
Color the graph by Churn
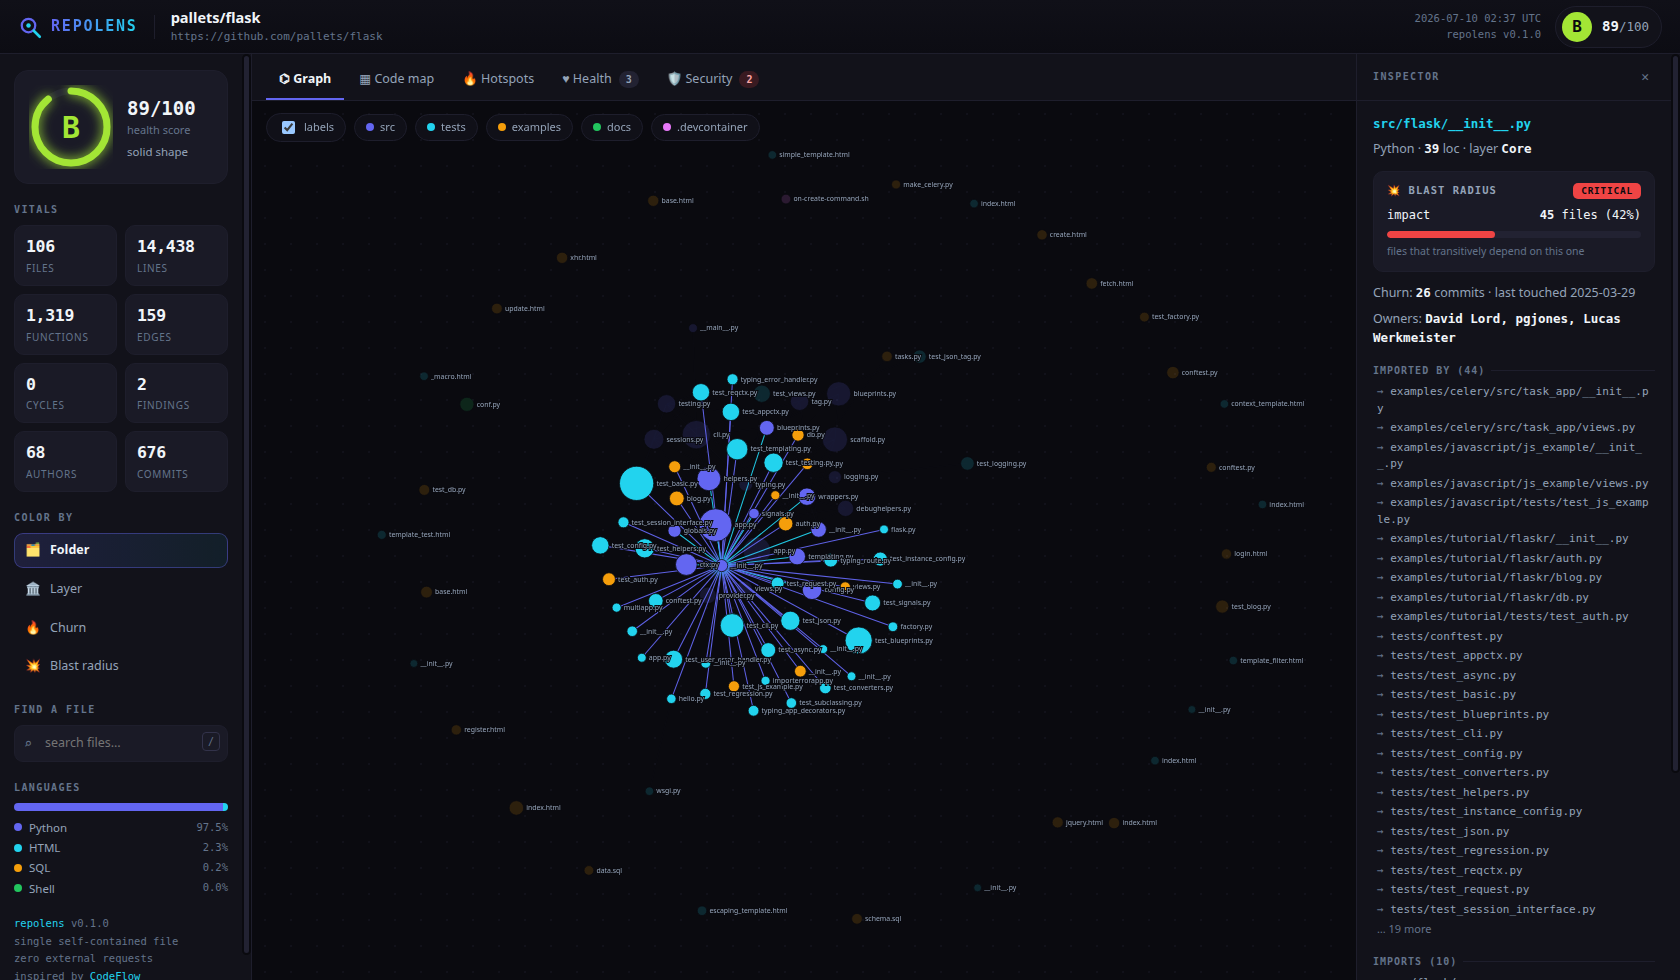(121, 628)
